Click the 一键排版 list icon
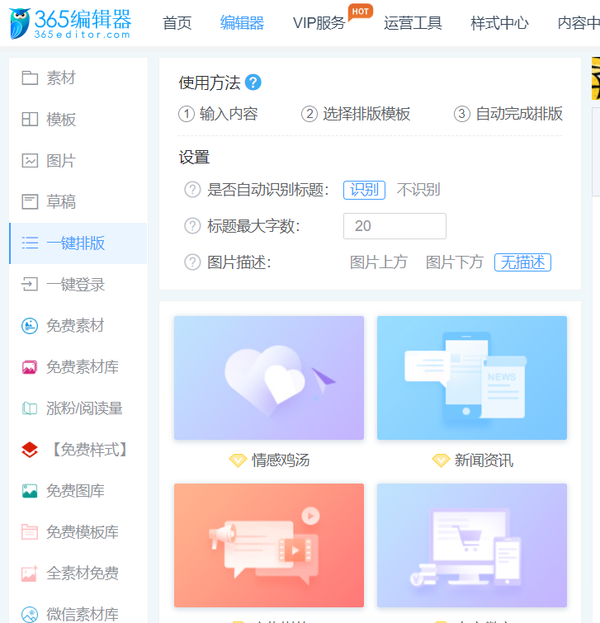600x623 pixels. point(30,243)
